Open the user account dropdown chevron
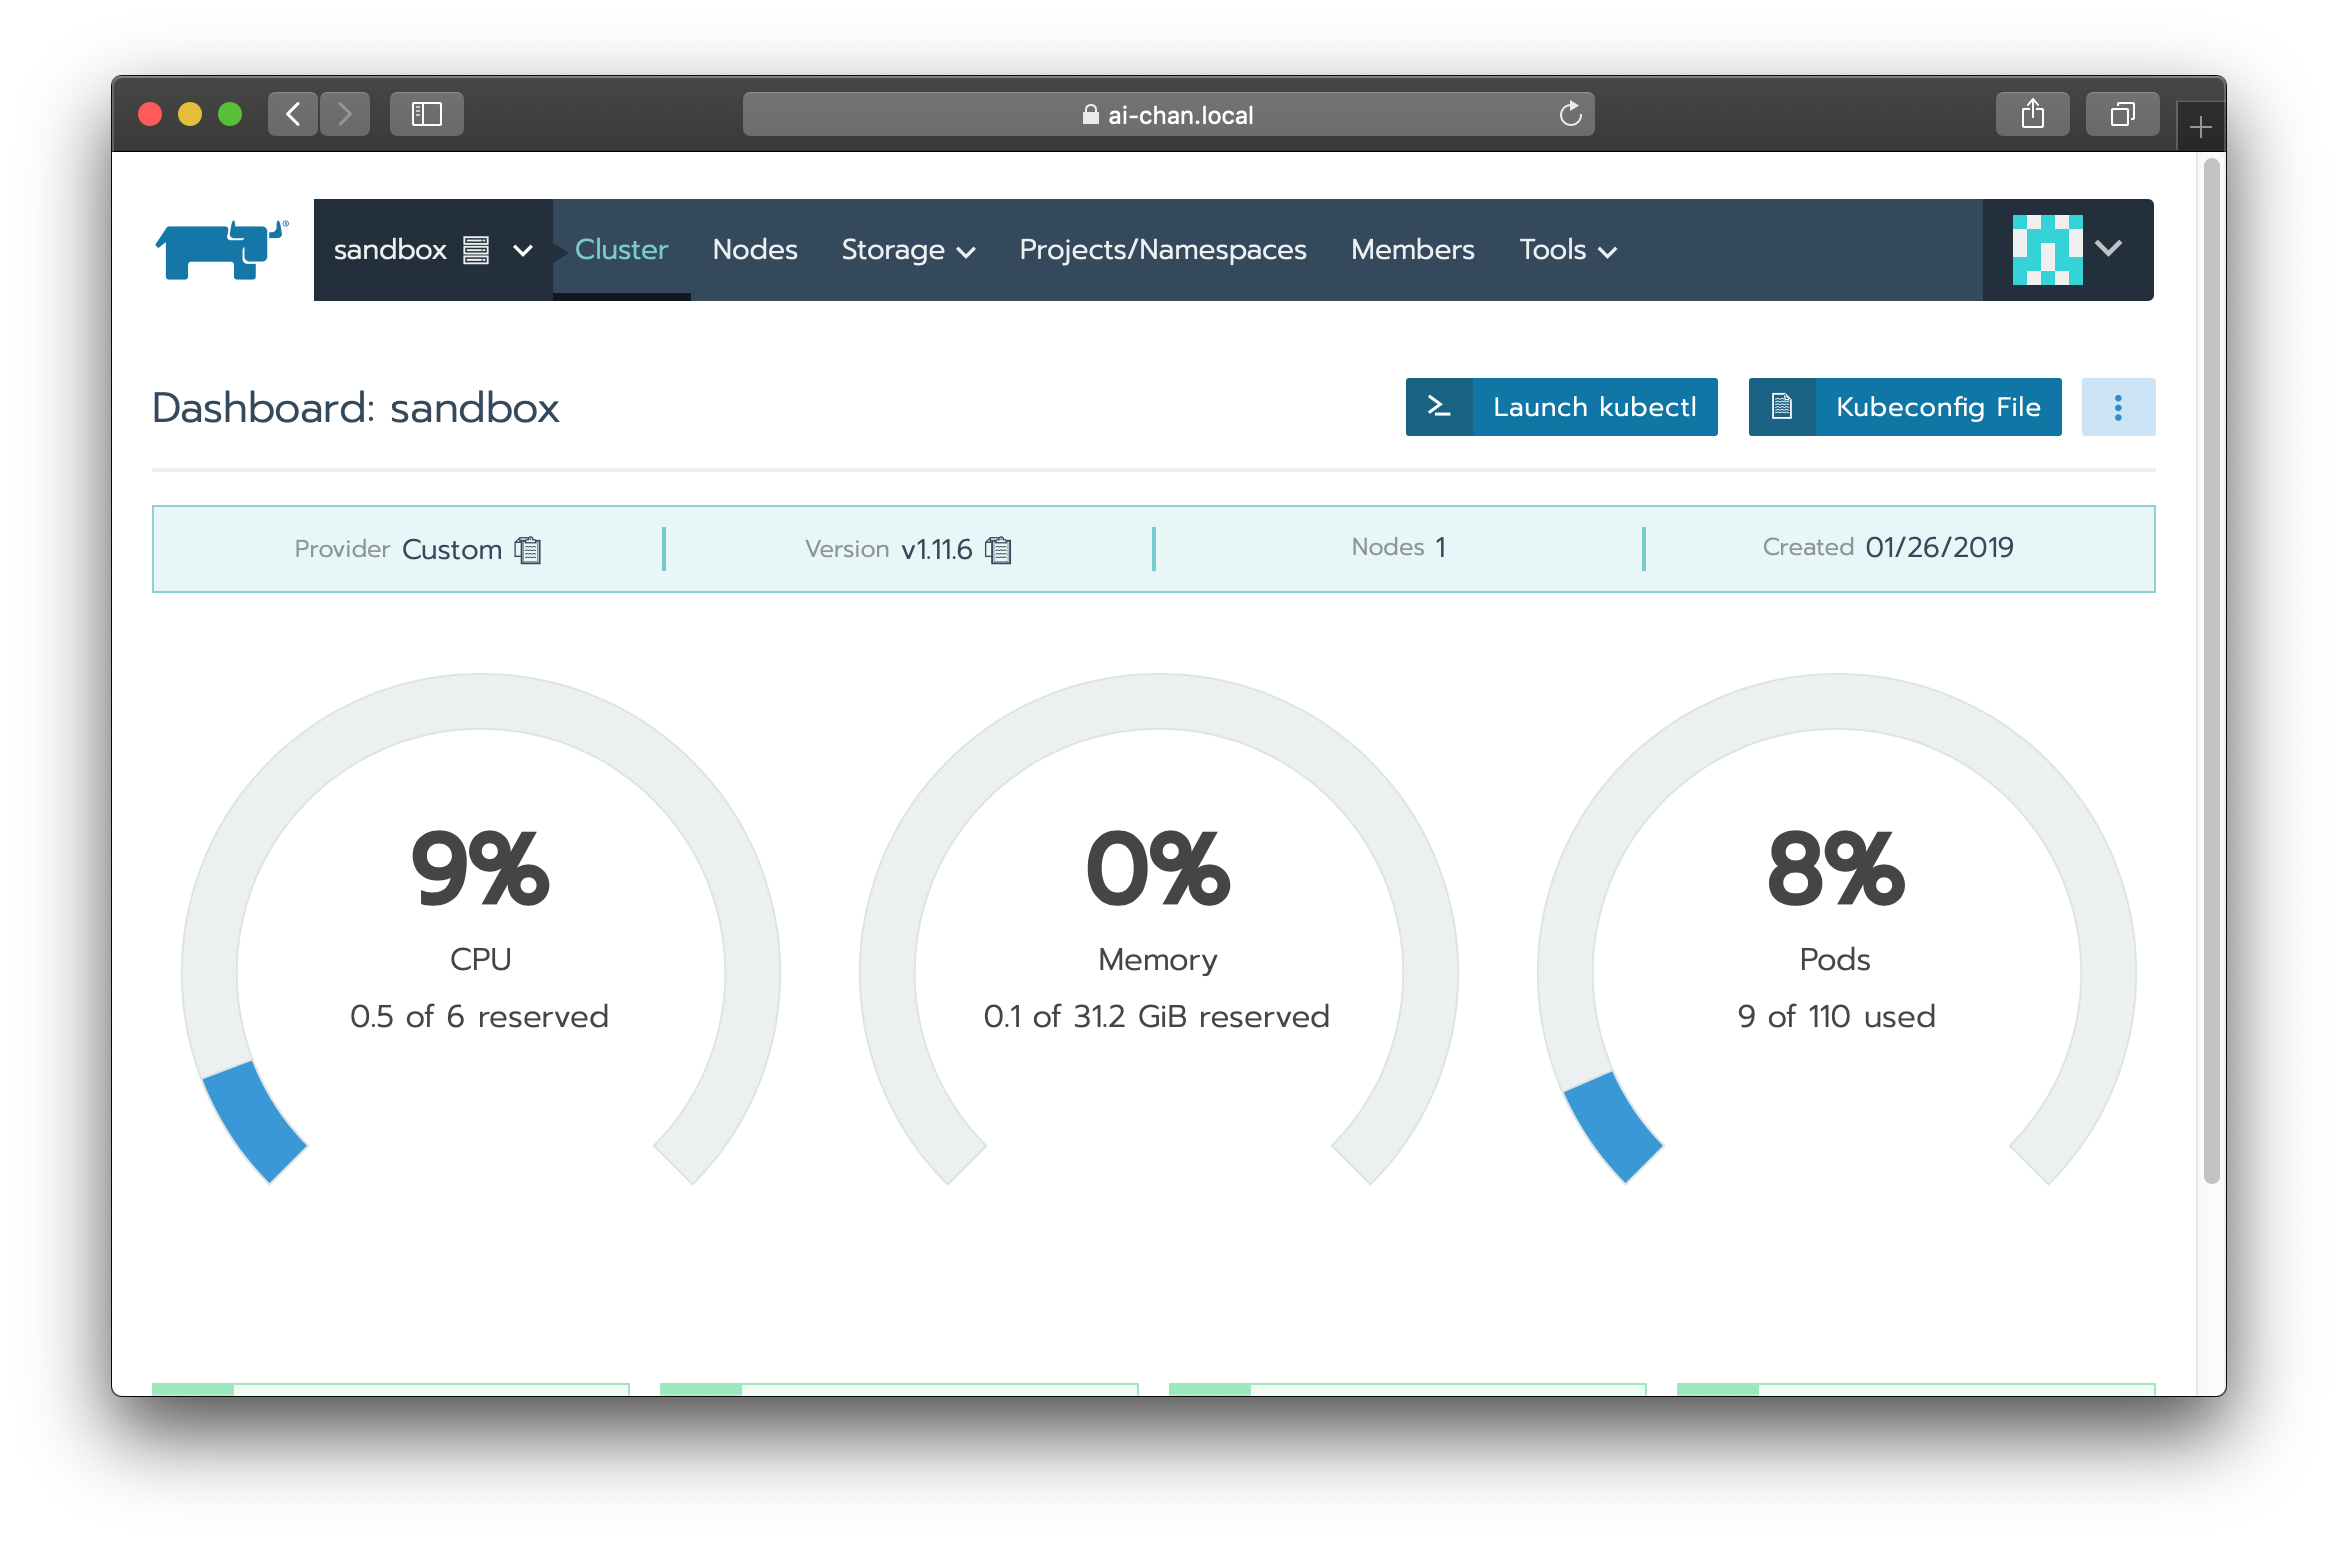 click(2108, 249)
